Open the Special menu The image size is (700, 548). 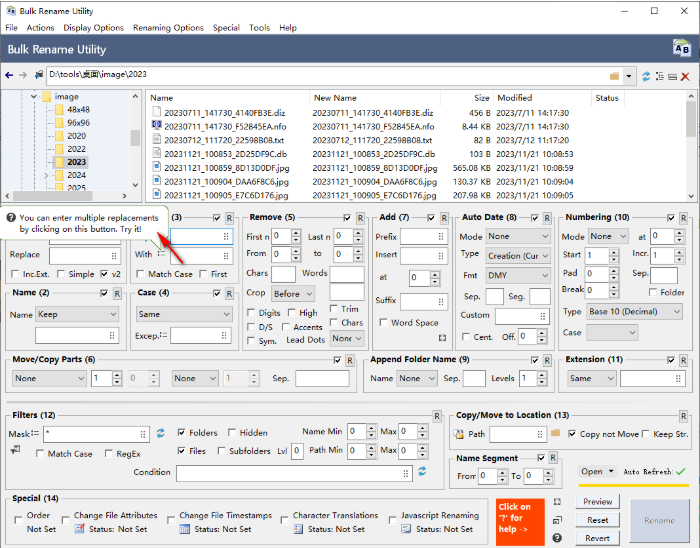point(226,28)
